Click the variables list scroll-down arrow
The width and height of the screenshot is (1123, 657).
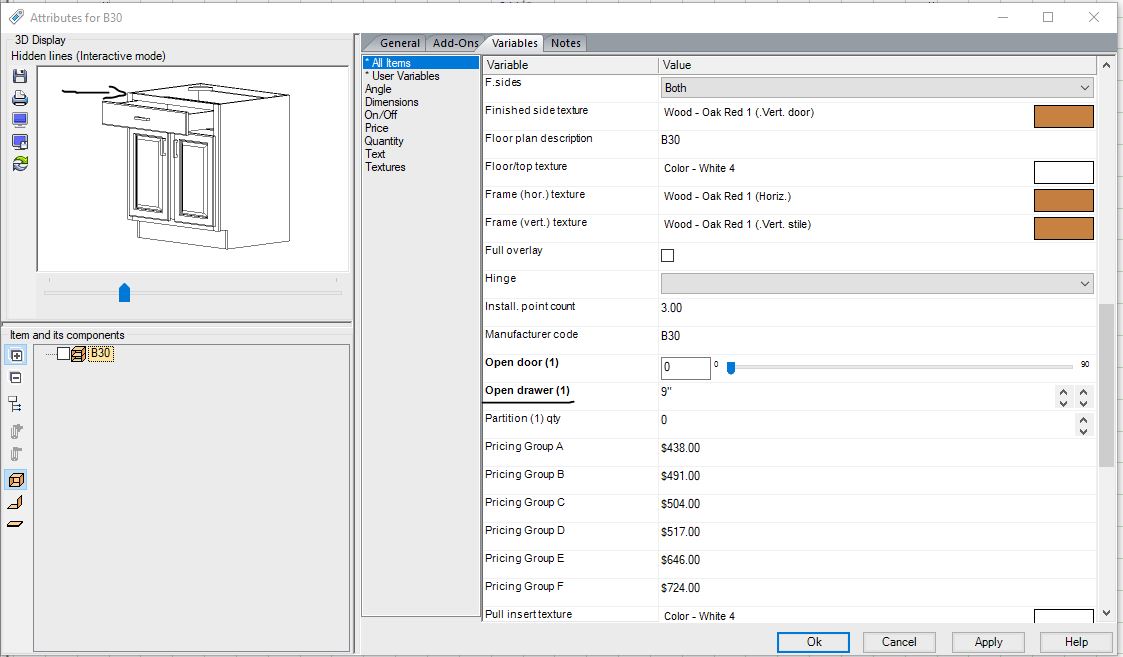[1107, 613]
